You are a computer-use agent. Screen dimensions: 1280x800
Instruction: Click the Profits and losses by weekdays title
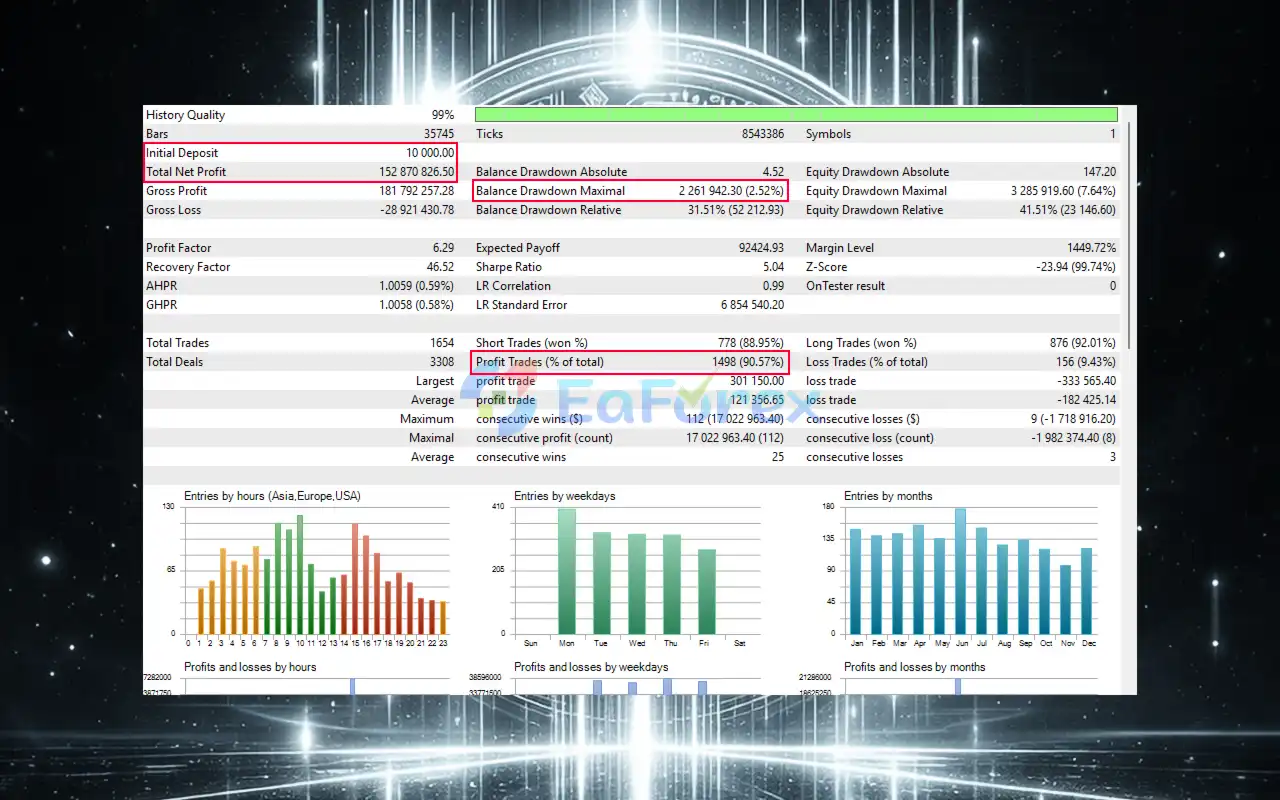(x=591, y=667)
